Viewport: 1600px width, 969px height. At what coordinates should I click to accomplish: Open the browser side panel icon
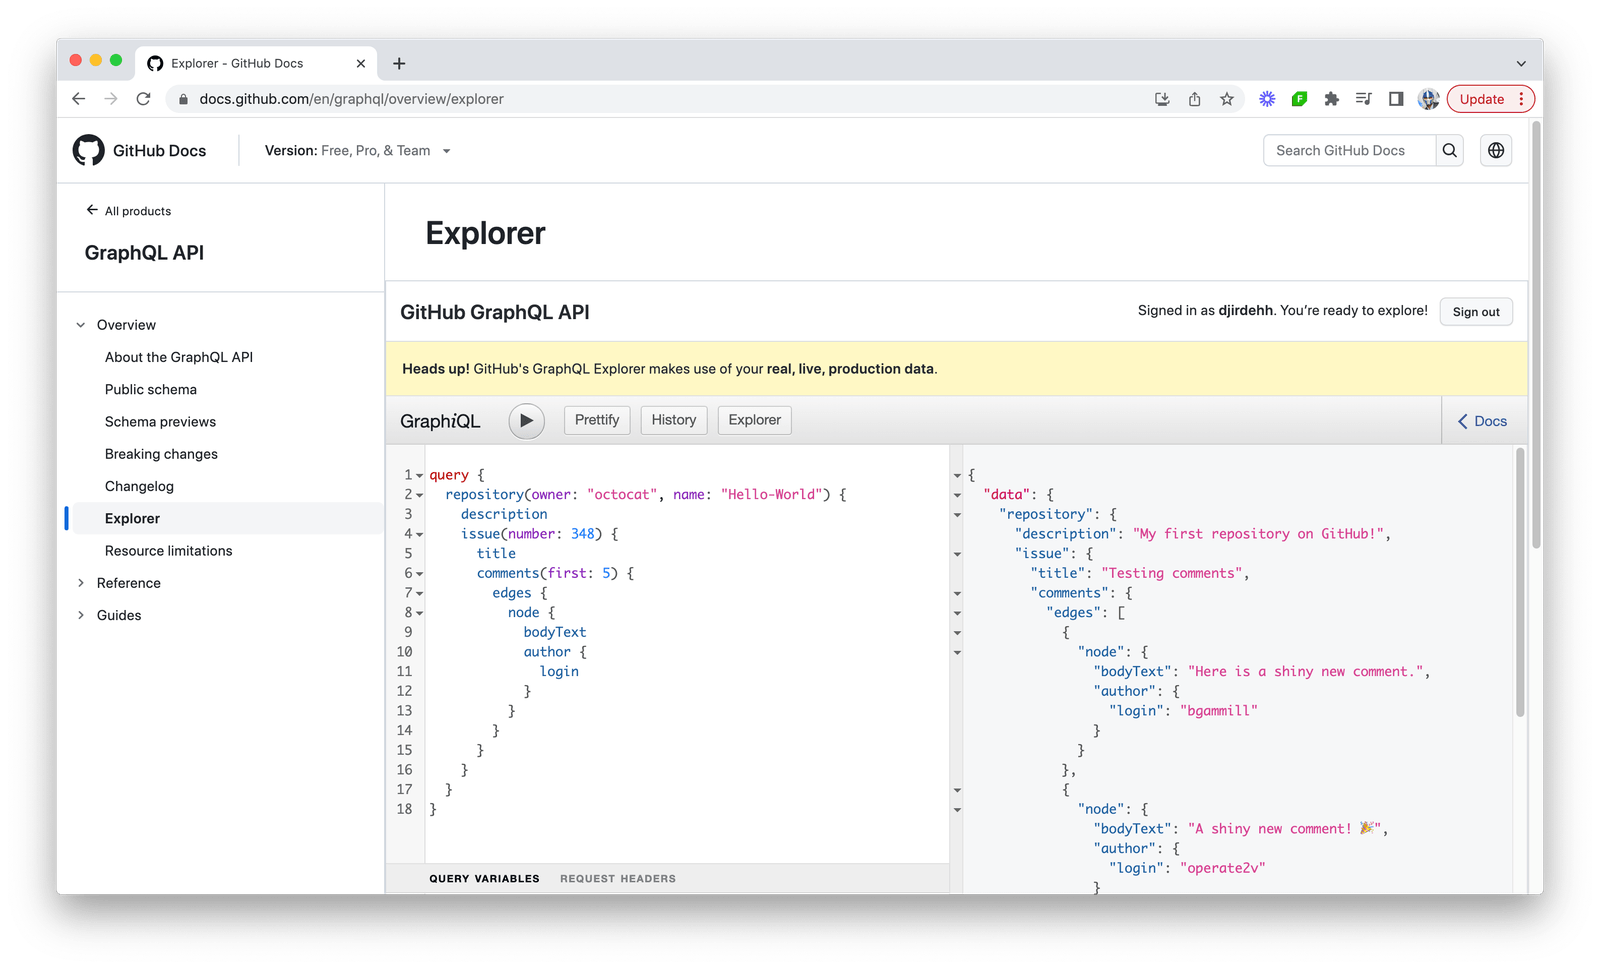tap(1396, 99)
